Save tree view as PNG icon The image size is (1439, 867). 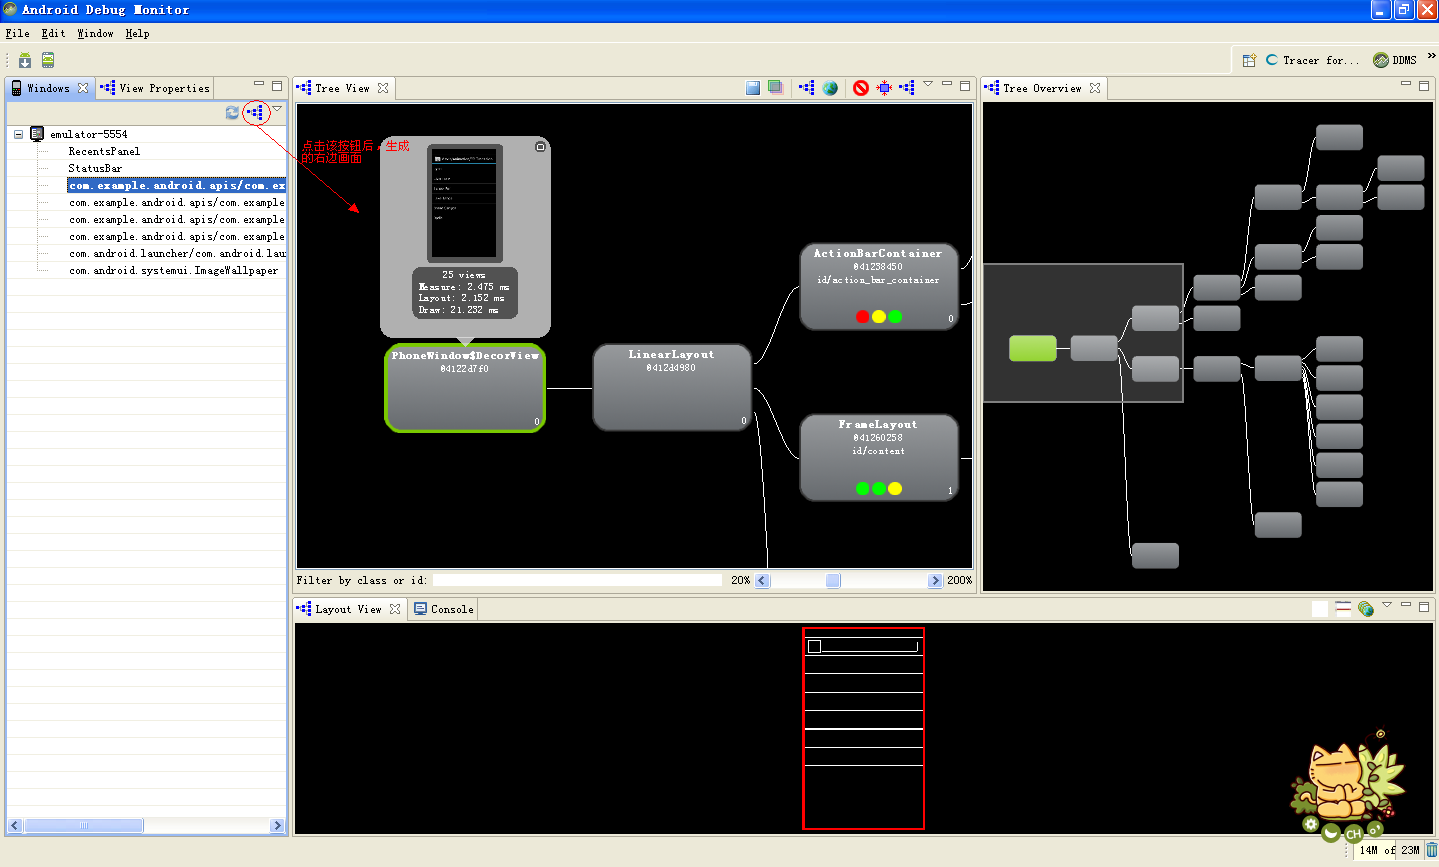click(x=753, y=88)
